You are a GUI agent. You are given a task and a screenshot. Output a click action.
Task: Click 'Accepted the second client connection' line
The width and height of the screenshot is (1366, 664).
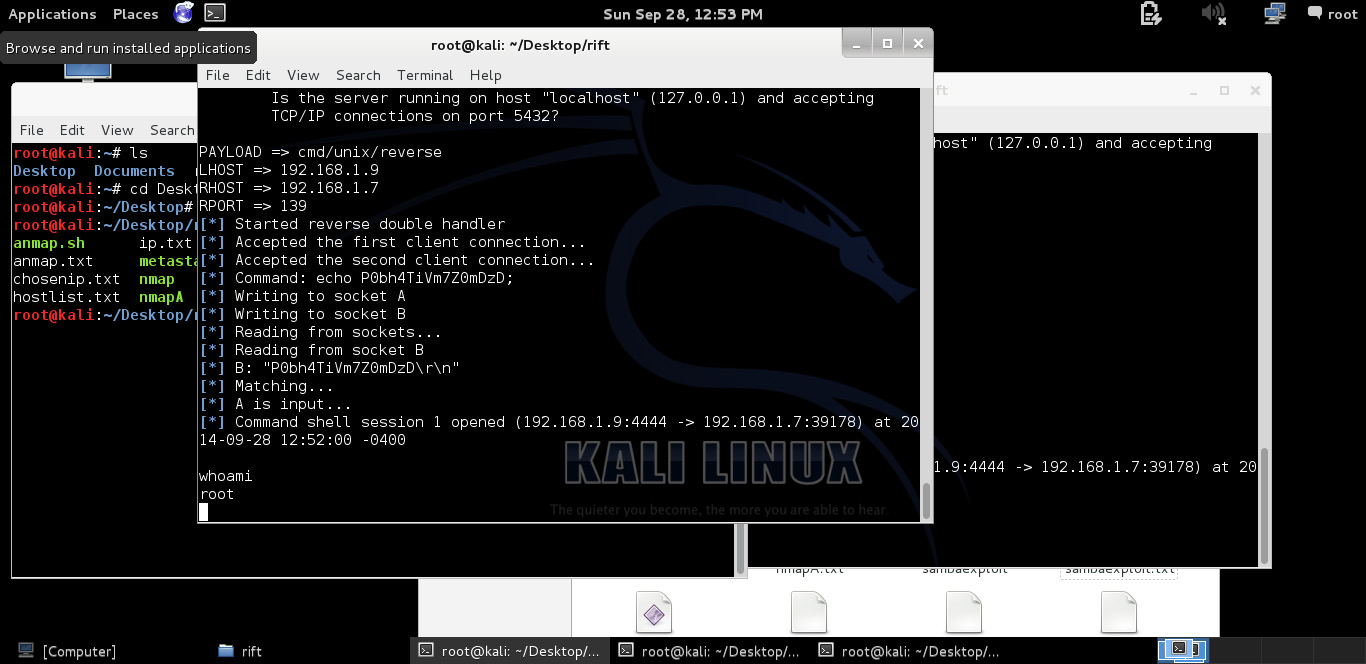click(x=397, y=260)
